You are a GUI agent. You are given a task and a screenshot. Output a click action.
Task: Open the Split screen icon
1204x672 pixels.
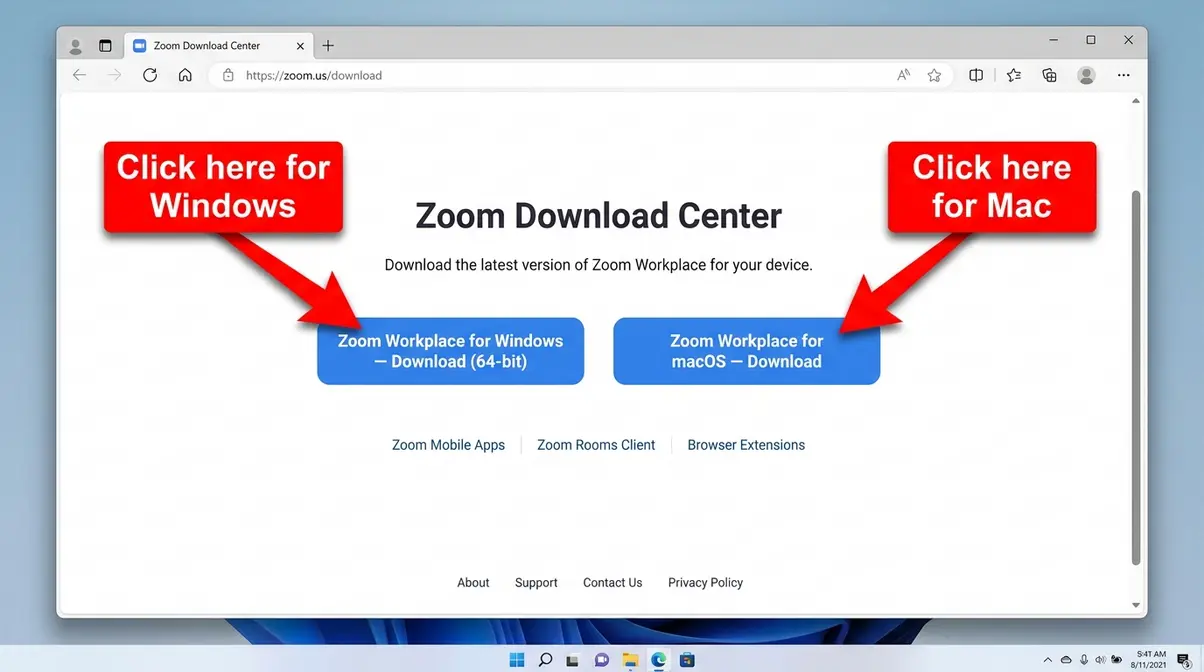[976, 75]
